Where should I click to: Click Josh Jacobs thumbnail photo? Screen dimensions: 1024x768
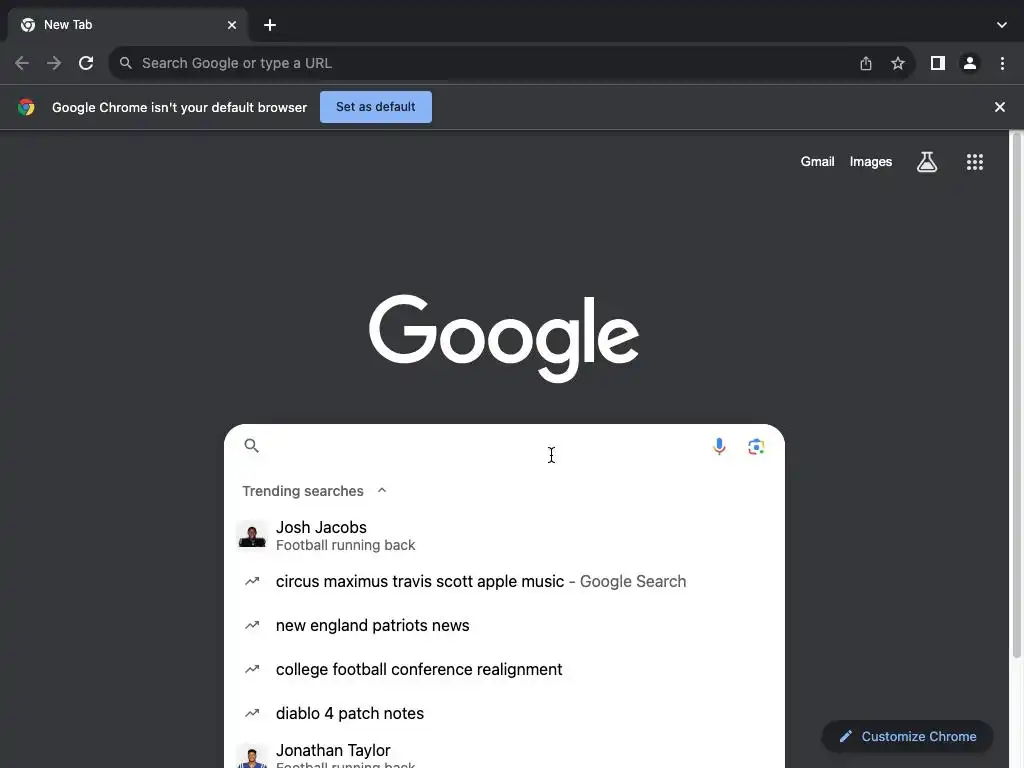coord(252,535)
